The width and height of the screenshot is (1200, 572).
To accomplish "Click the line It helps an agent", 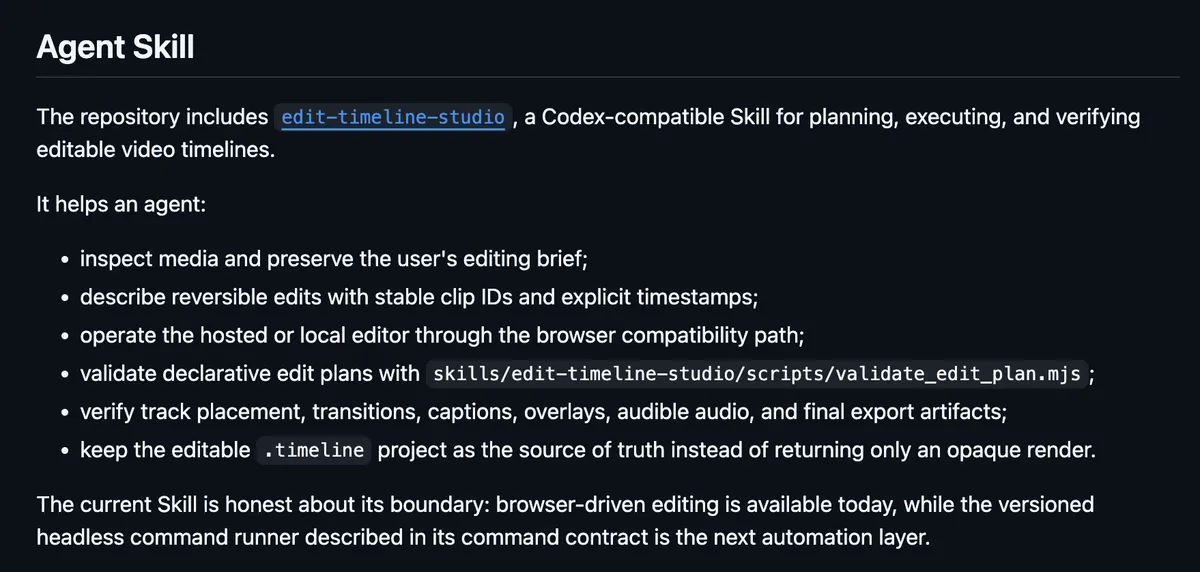I will (121, 204).
